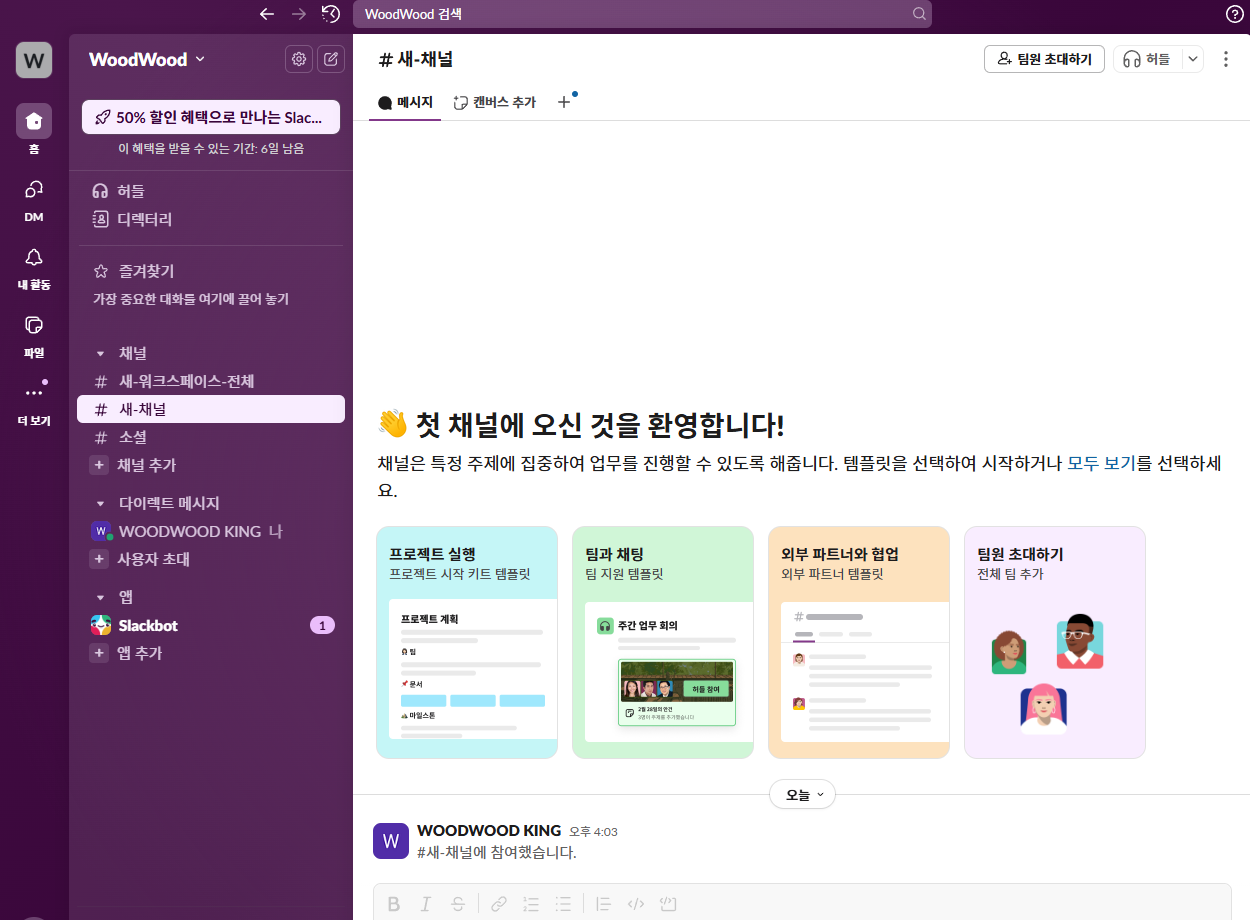Collapse the 다이렉트 메시지 section

[x=100, y=503]
